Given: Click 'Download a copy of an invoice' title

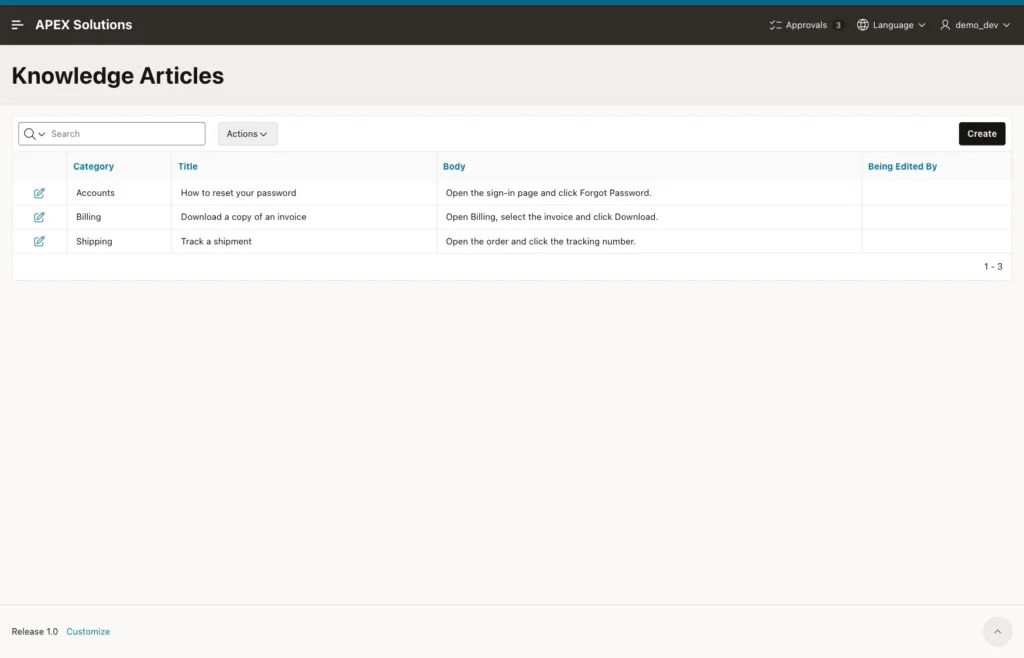Looking at the screenshot, I should 244,217.
